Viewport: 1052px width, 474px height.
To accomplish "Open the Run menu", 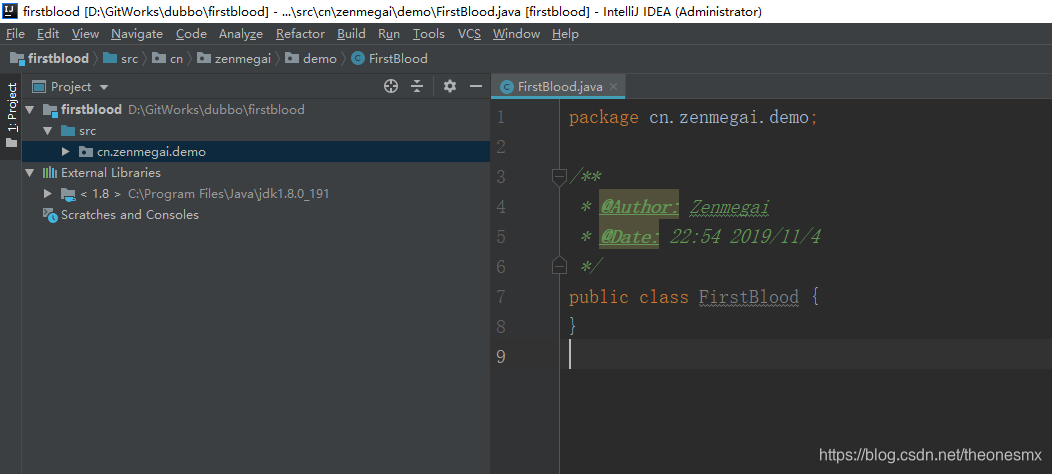I will pyautogui.click(x=388, y=34).
